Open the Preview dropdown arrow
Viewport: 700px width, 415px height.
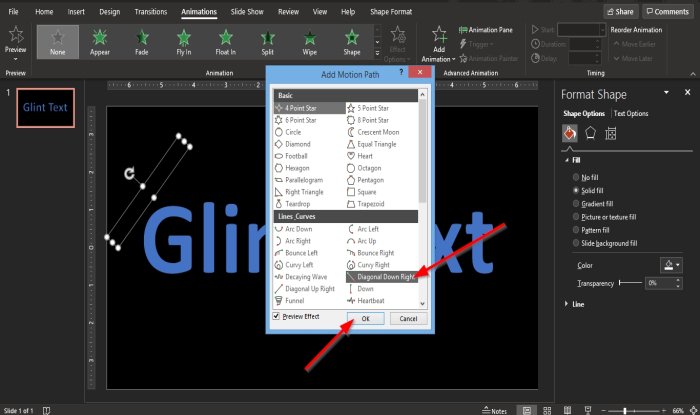(x=16, y=59)
